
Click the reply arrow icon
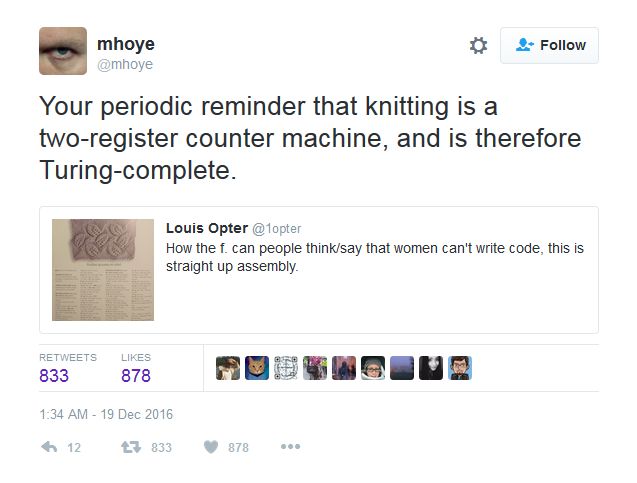click(x=51, y=447)
